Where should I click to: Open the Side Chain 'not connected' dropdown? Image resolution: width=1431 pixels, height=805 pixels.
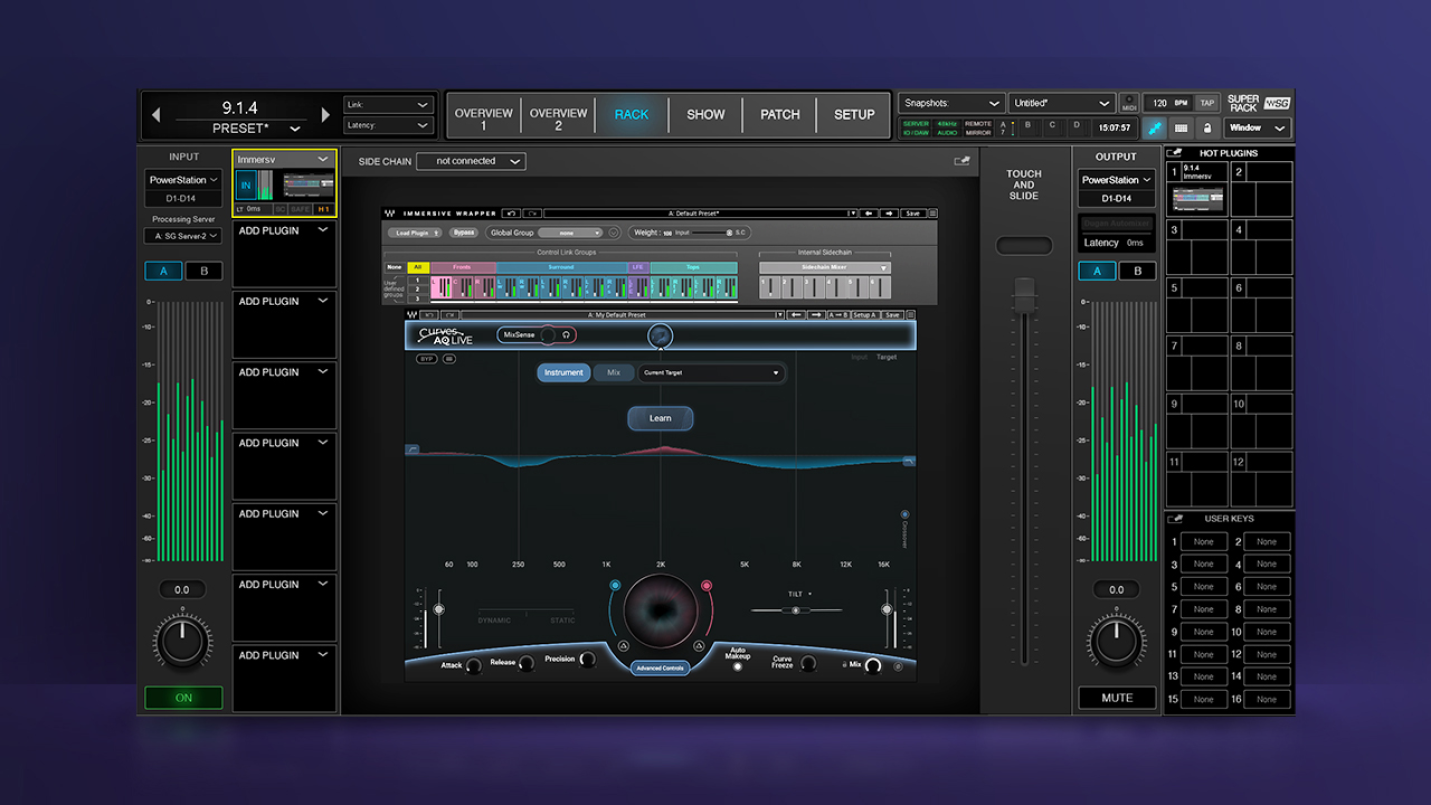471,161
